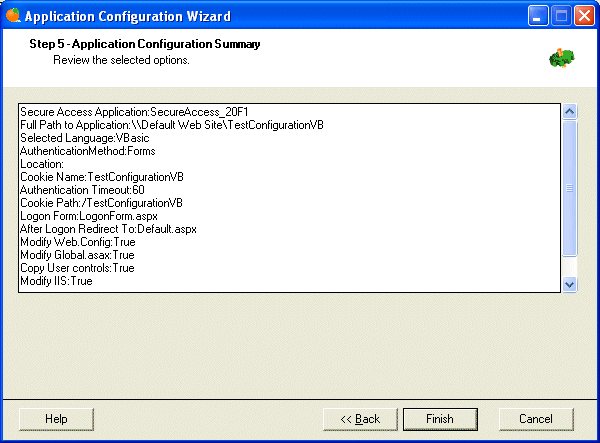Click the scrollbar up arrow in summary list
This screenshot has height=443, width=600.
[x=569, y=112]
